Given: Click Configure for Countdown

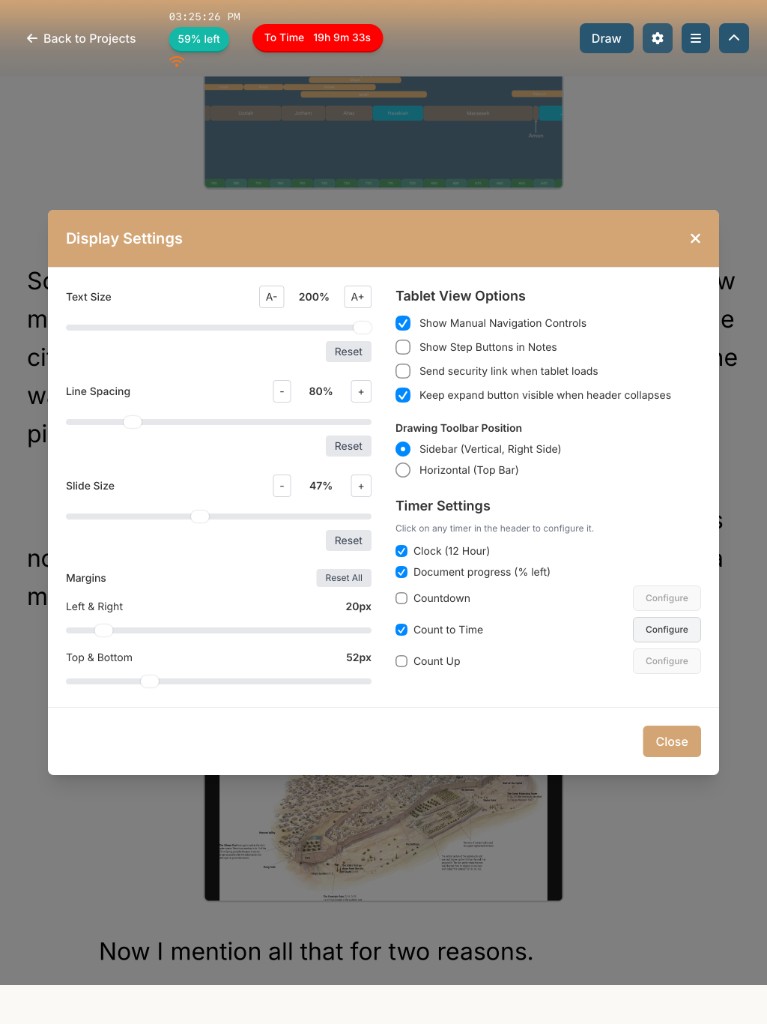Looking at the screenshot, I should click(x=666, y=598).
